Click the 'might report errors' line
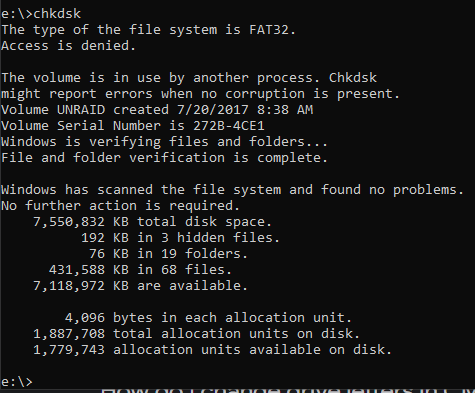Image resolution: width=475 pixels, height=393 pixels. [x=200, y=94]
